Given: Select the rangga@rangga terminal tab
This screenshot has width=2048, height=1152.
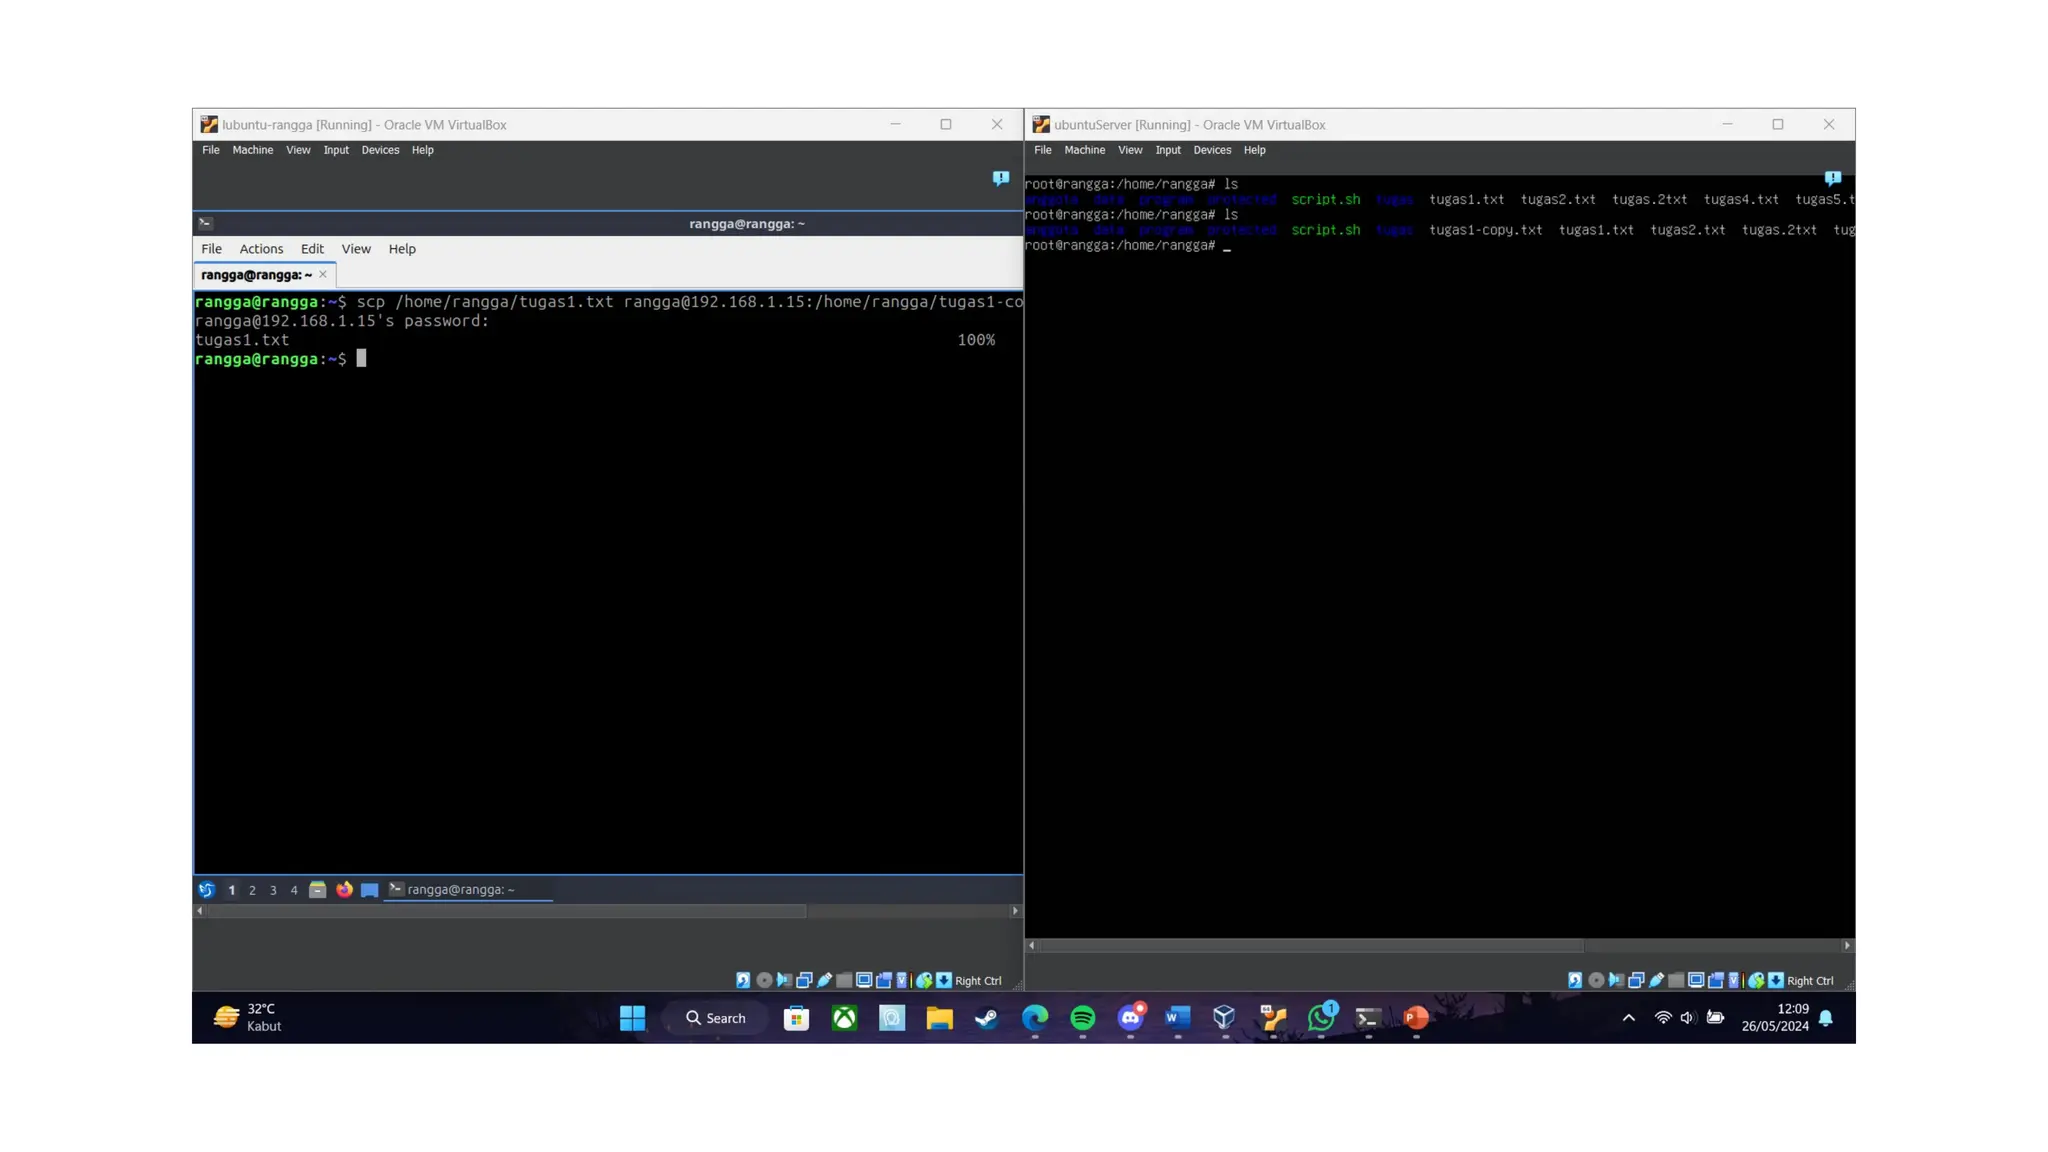Looking at the screenshot, I should 256,275.
